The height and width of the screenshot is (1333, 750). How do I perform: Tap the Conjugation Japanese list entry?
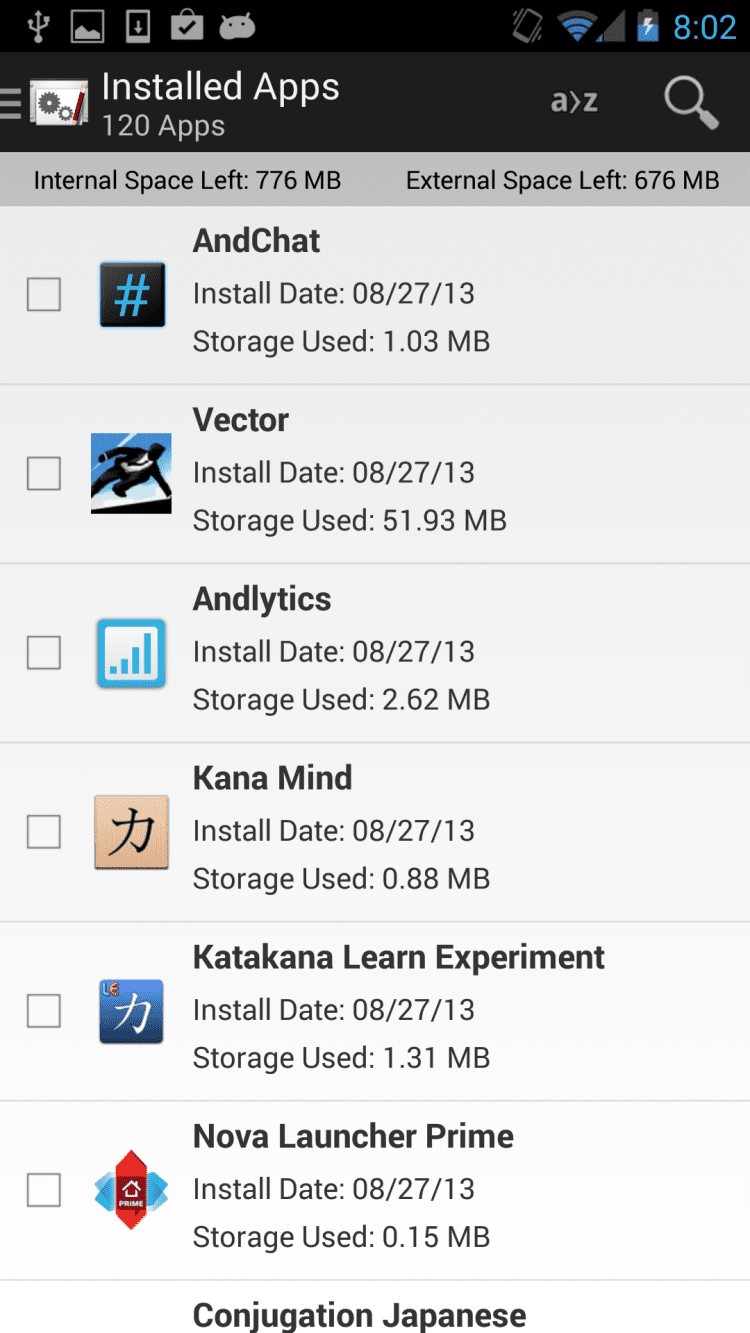pos(359,1314)
